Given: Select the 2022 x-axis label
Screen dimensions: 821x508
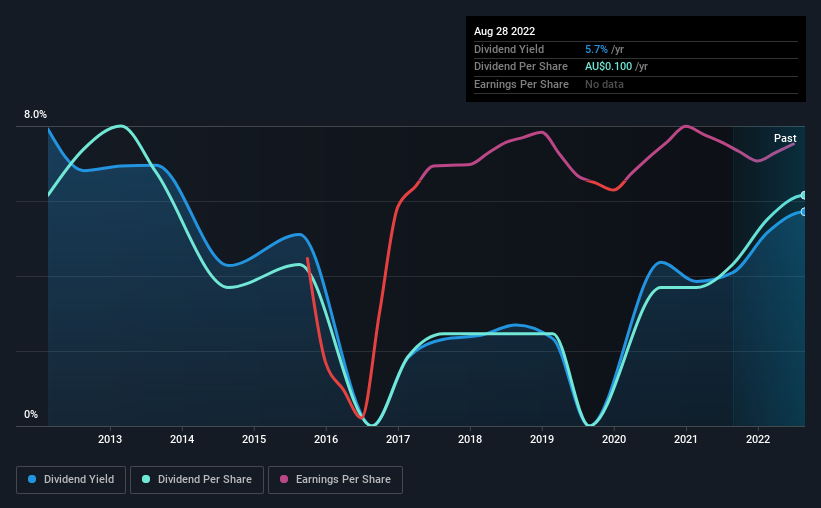Looking at the screenshot, I should [758, 439].
